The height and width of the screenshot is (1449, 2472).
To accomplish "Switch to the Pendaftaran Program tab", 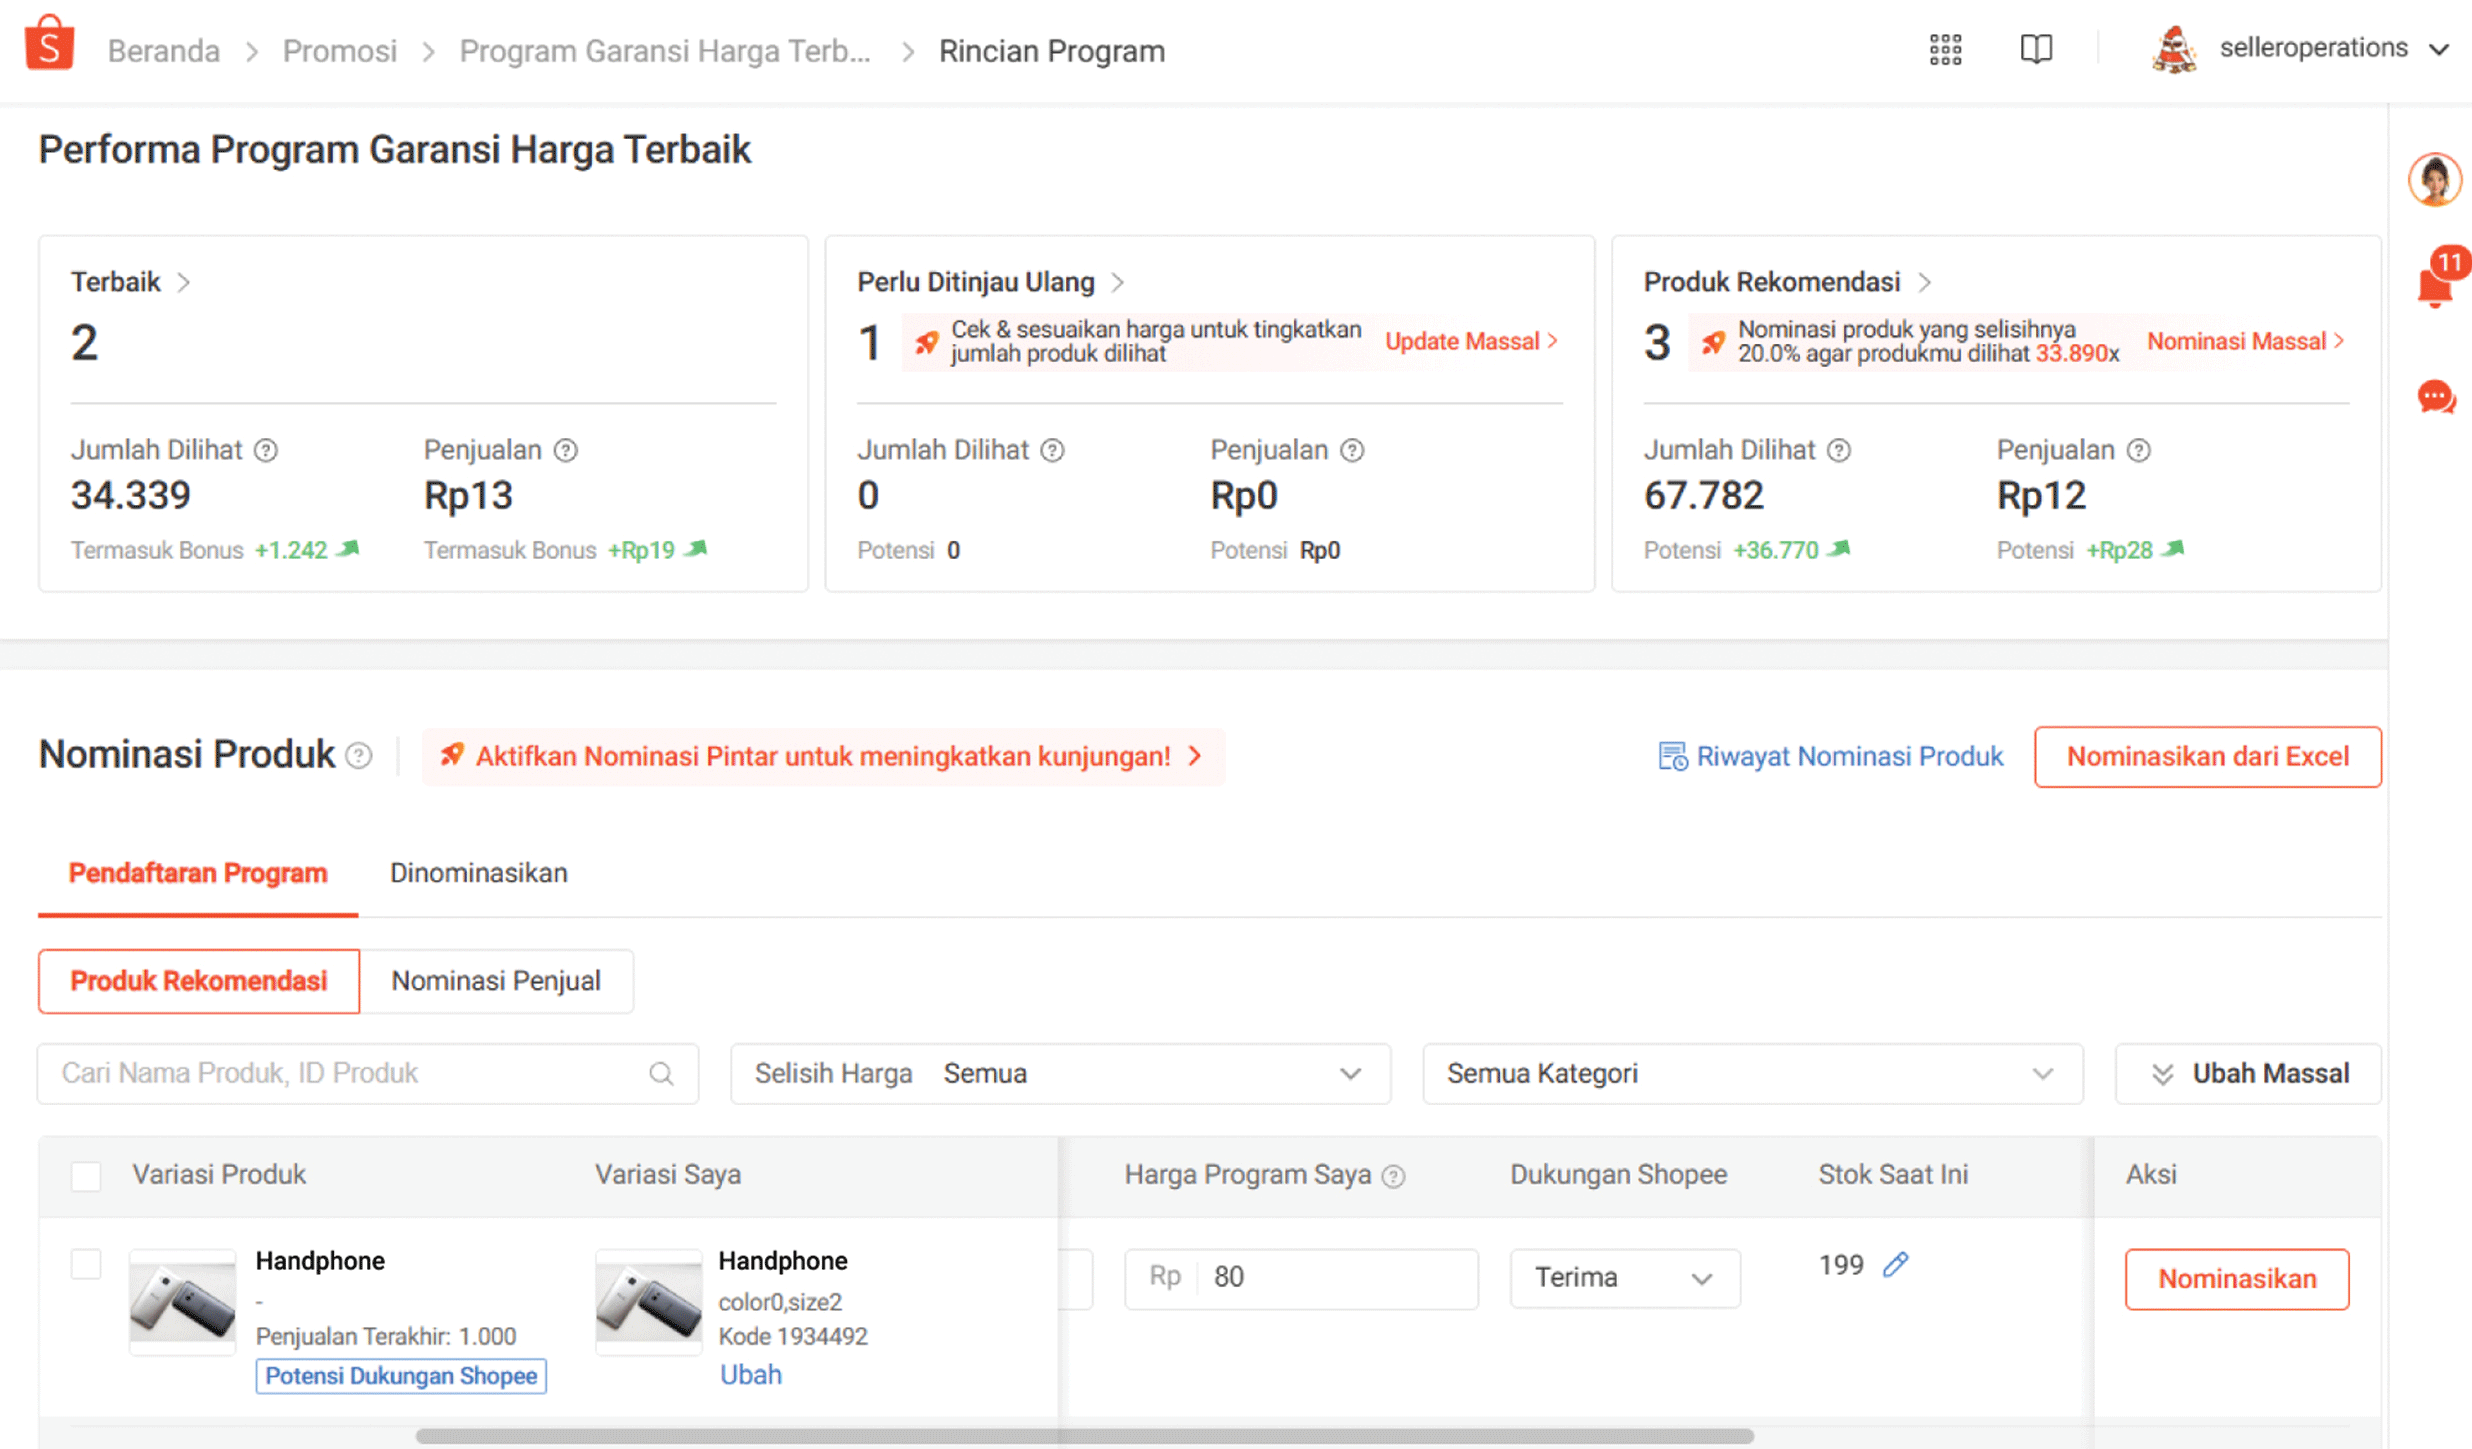I will pyautogui.click(x=198, y=873).
